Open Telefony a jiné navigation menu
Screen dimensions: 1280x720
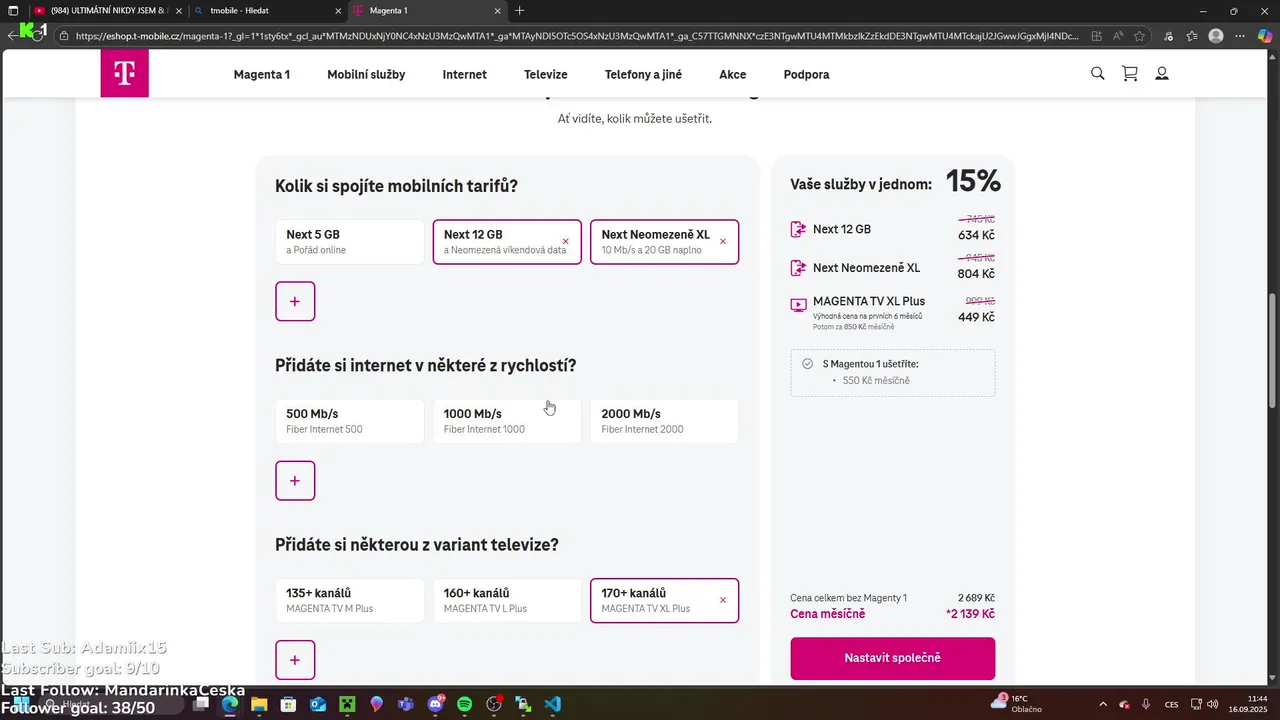click(643, 74)
